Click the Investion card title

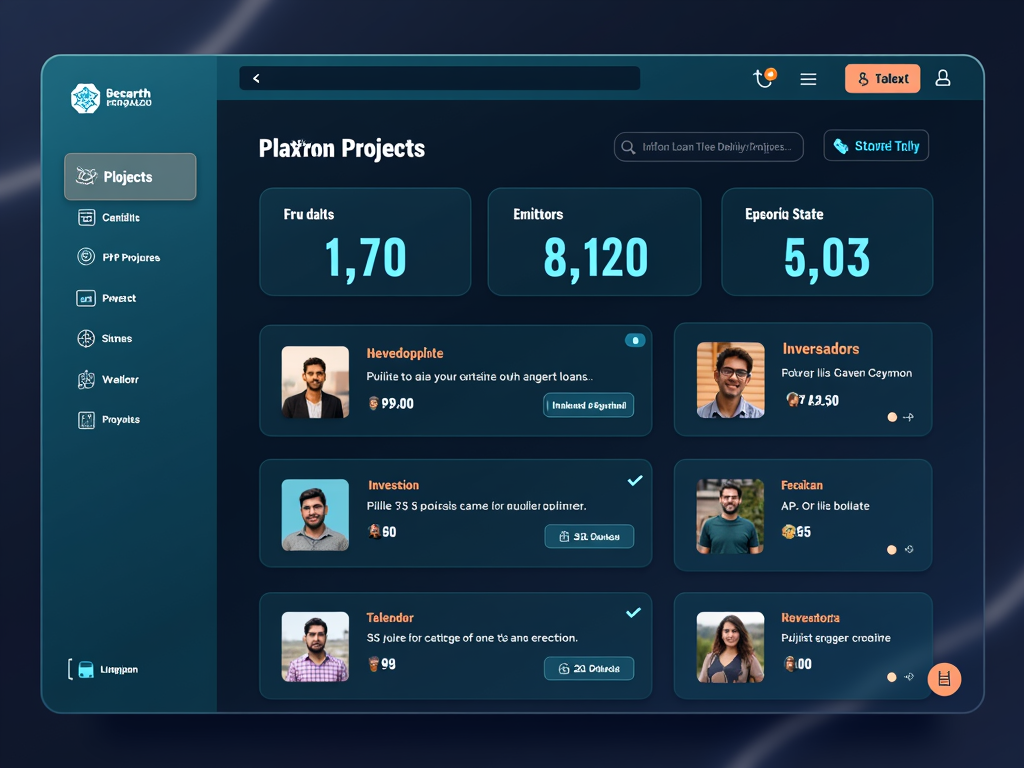click(x=393, y=485)
